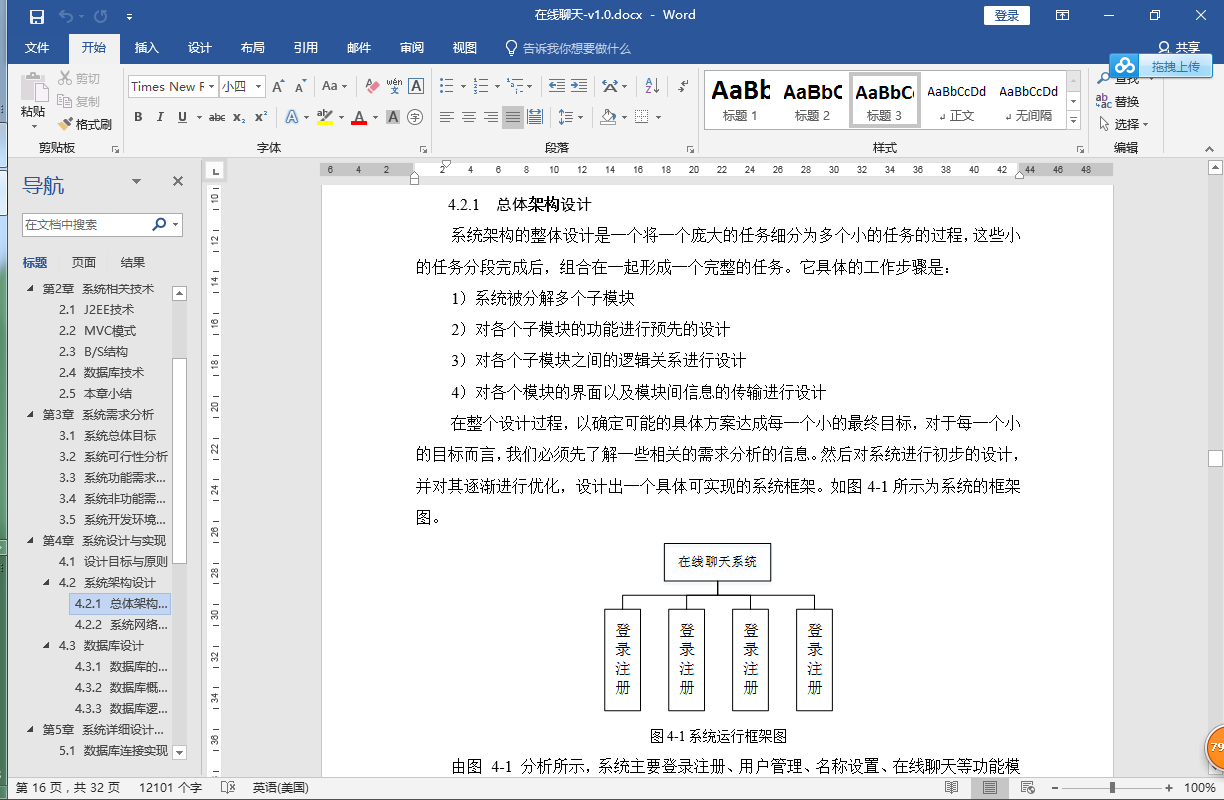Viewport: 1224px width, 800px height.
Task: Click the Baidu cloud upload icon
Action: click(x=1126, y=67)
